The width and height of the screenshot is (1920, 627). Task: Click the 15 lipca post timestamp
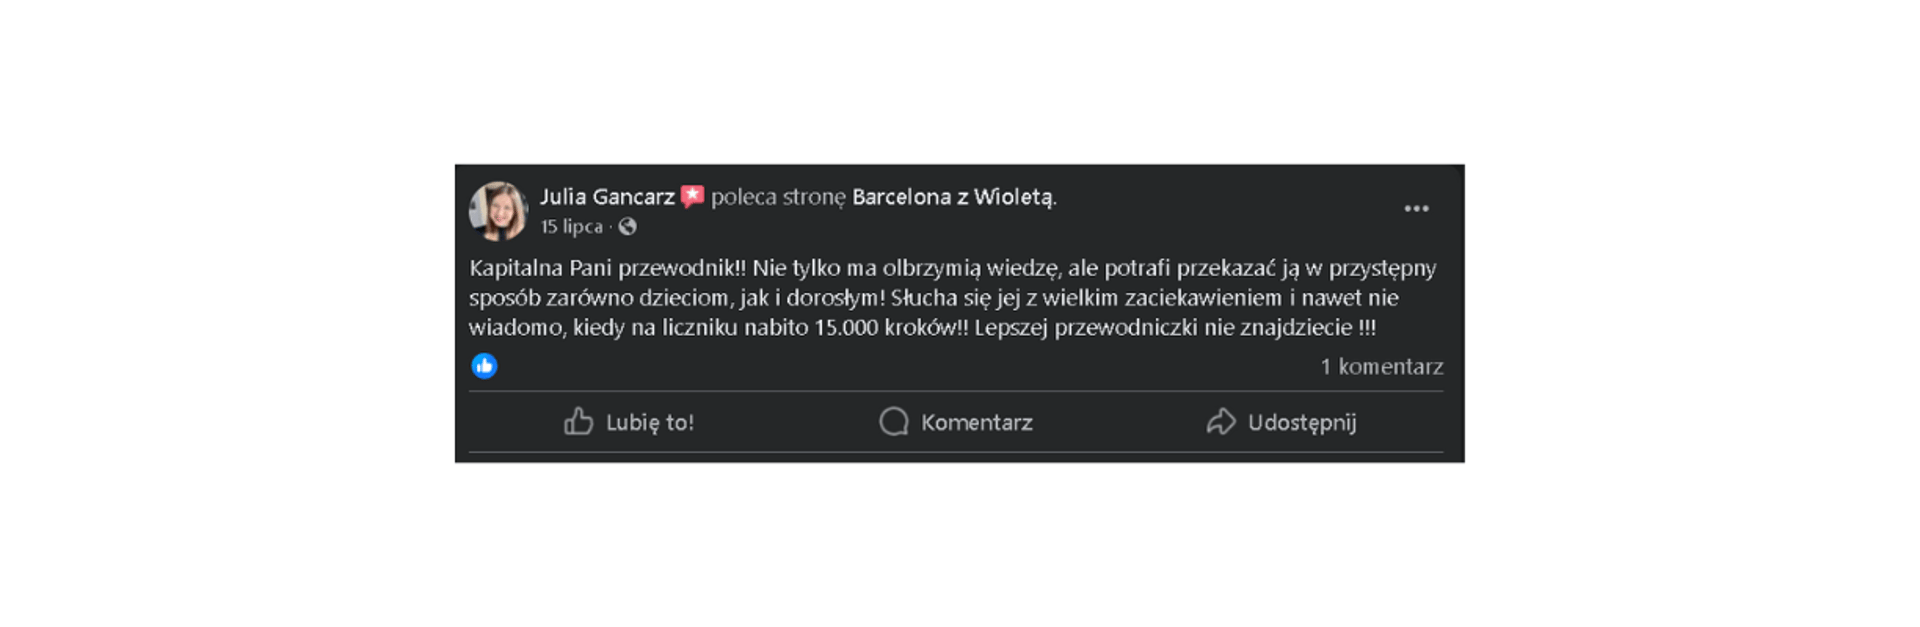tap(571, 227)
